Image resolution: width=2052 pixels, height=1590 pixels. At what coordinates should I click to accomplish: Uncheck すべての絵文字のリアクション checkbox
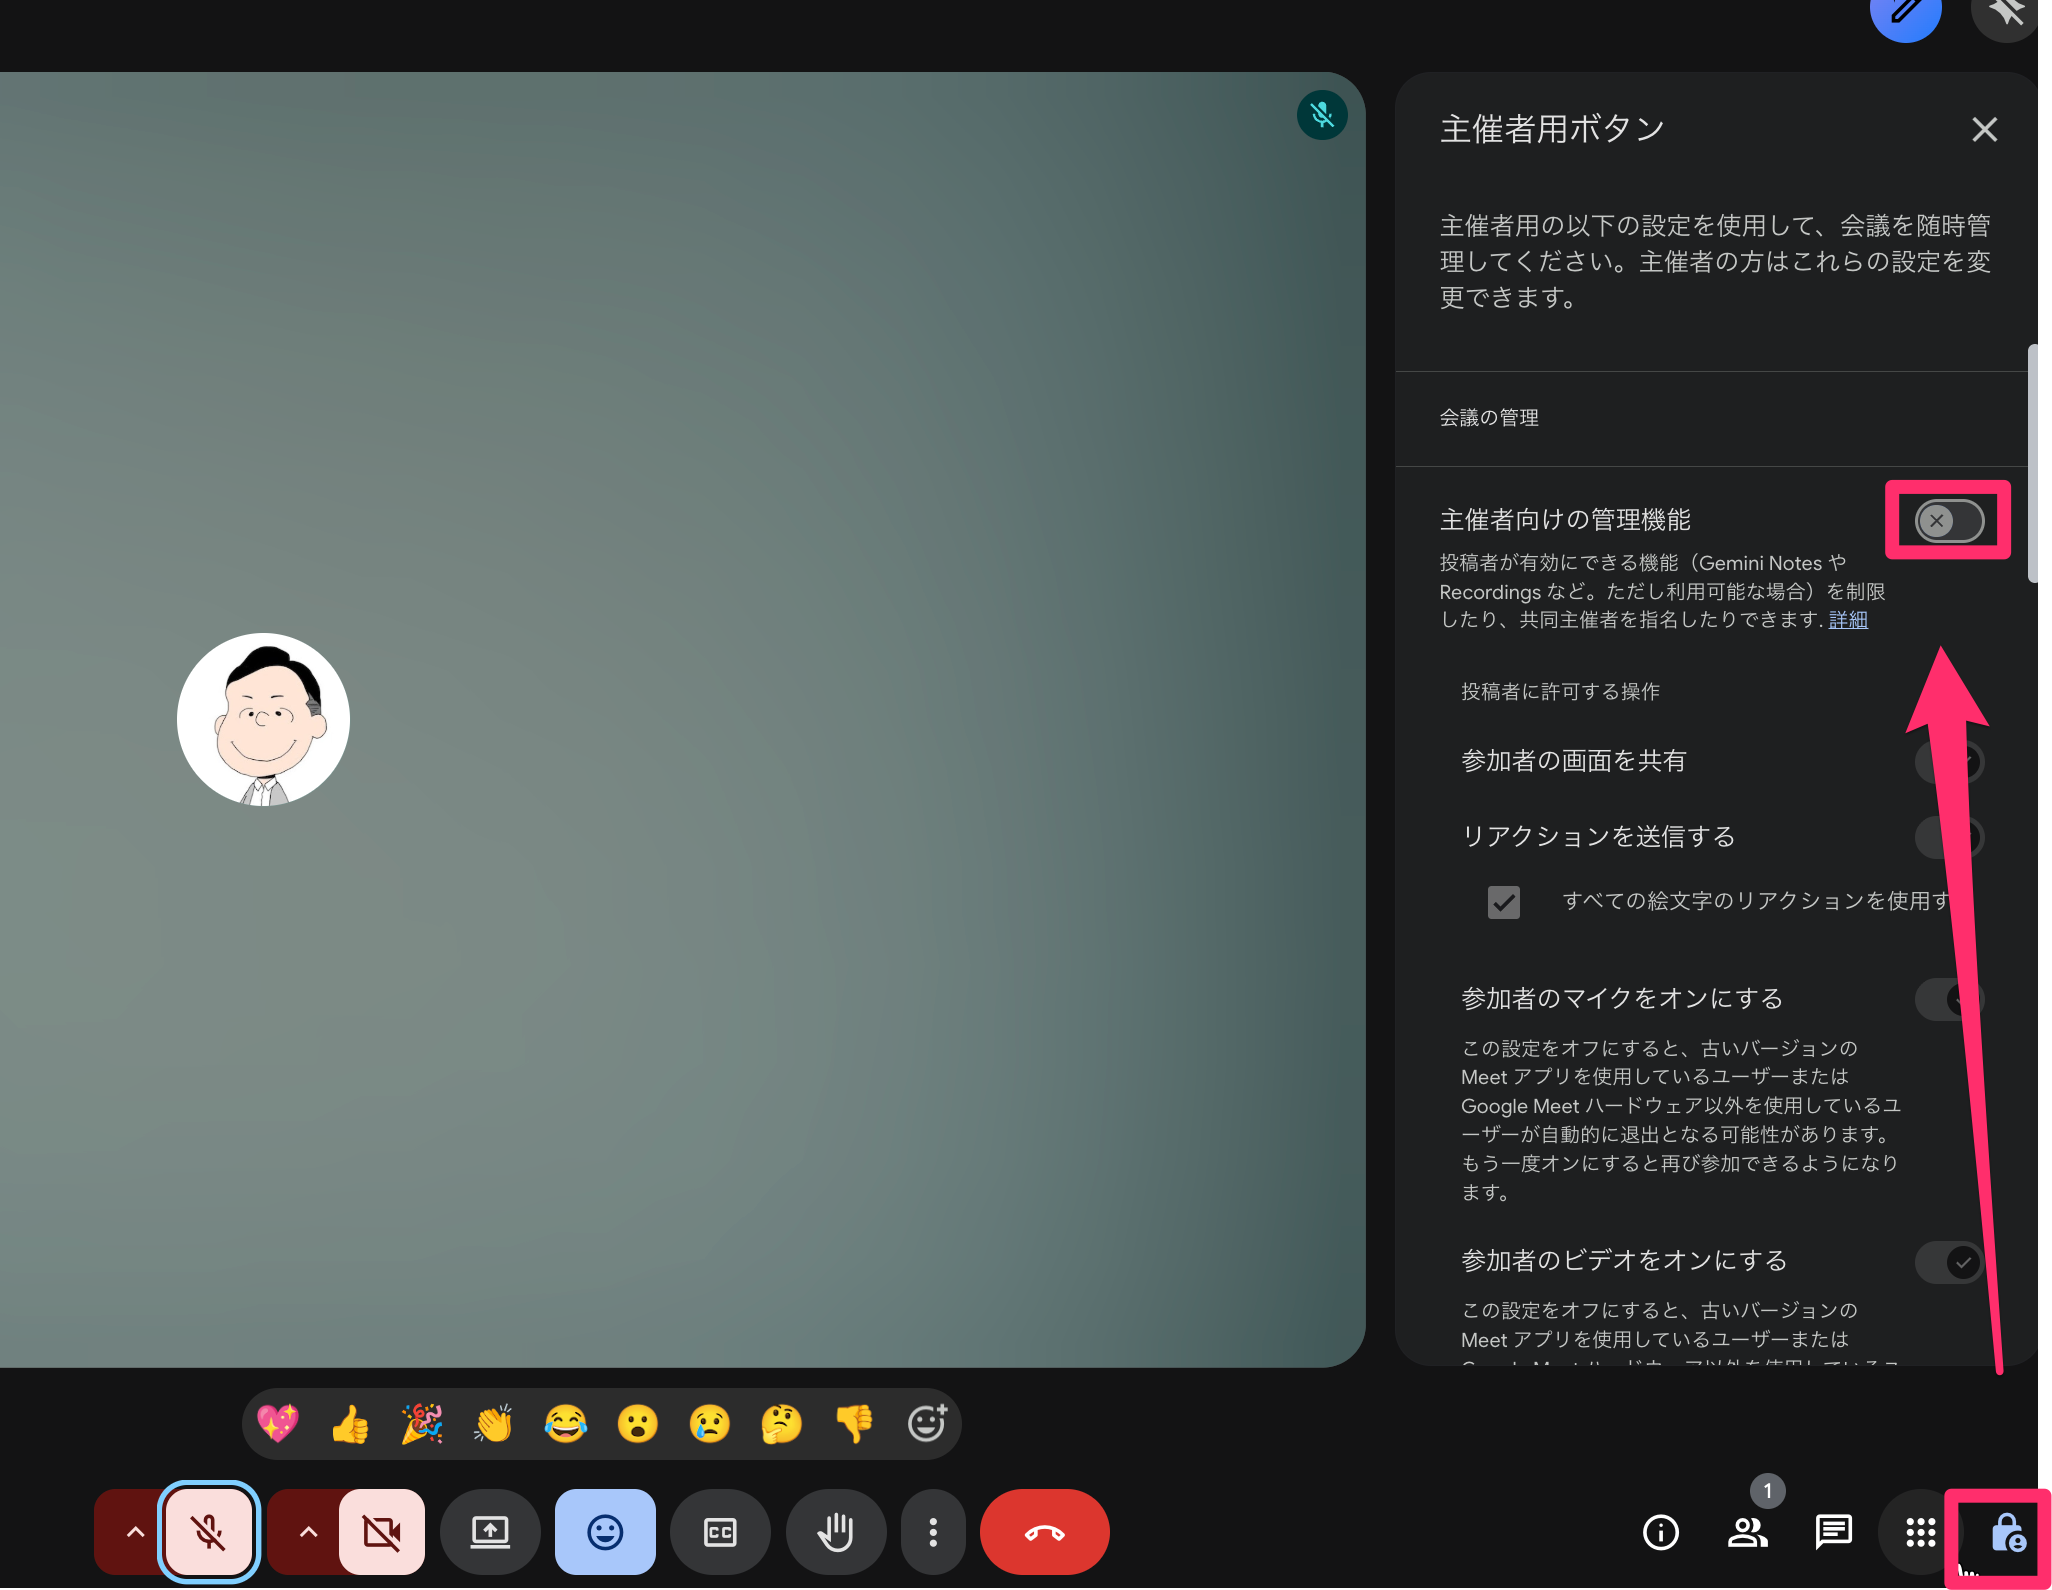click(1504, 902)
